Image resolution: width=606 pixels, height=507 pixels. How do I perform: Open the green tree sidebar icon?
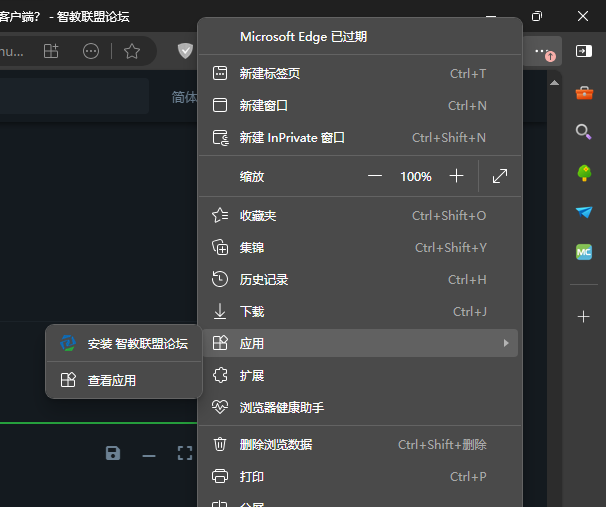pos(584,173)
